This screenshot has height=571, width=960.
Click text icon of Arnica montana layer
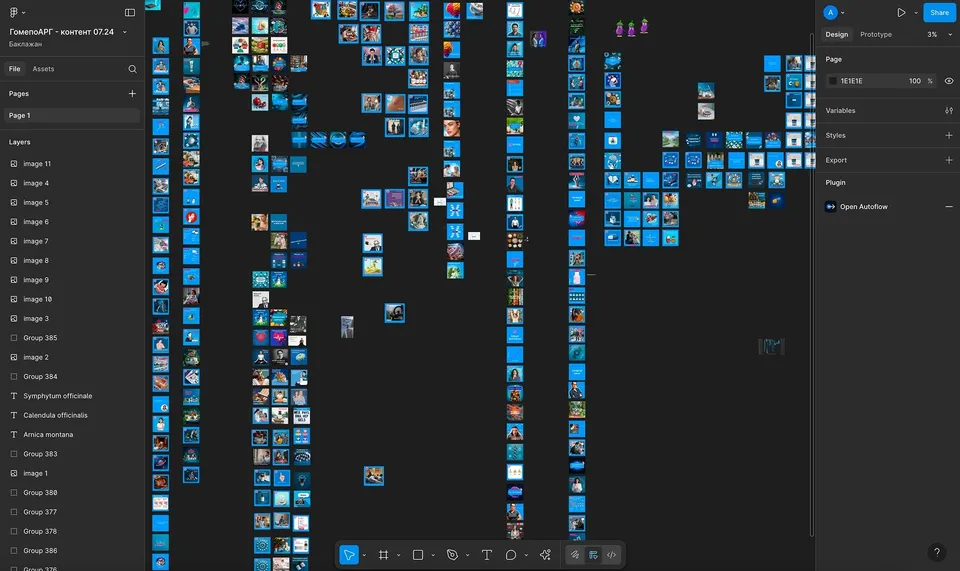(x=14, y=435)
